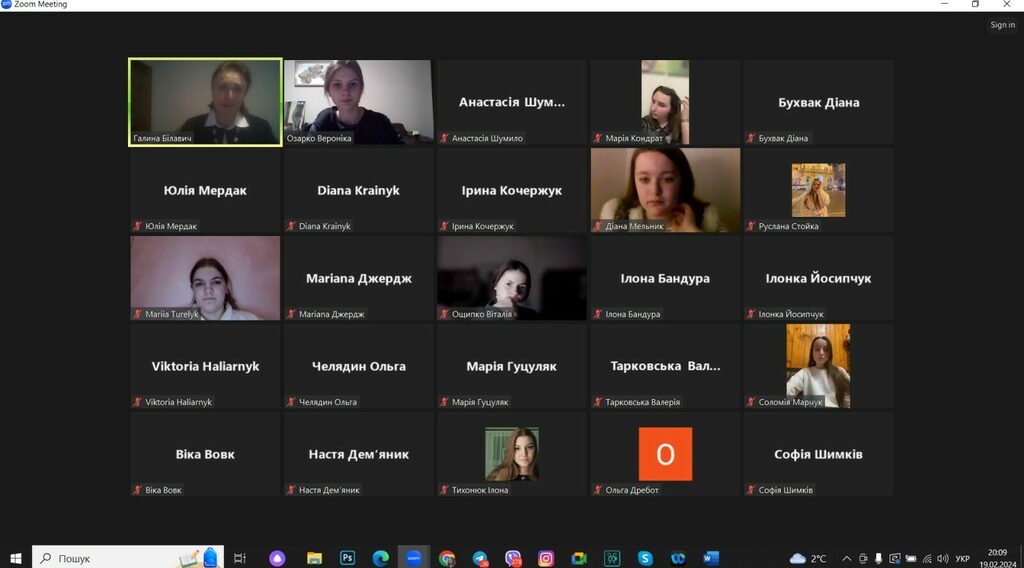Select Ольга Дребот's orange avatar tile
The width and height of the screenshot is (1024, 568).
[x=665, y=454]
